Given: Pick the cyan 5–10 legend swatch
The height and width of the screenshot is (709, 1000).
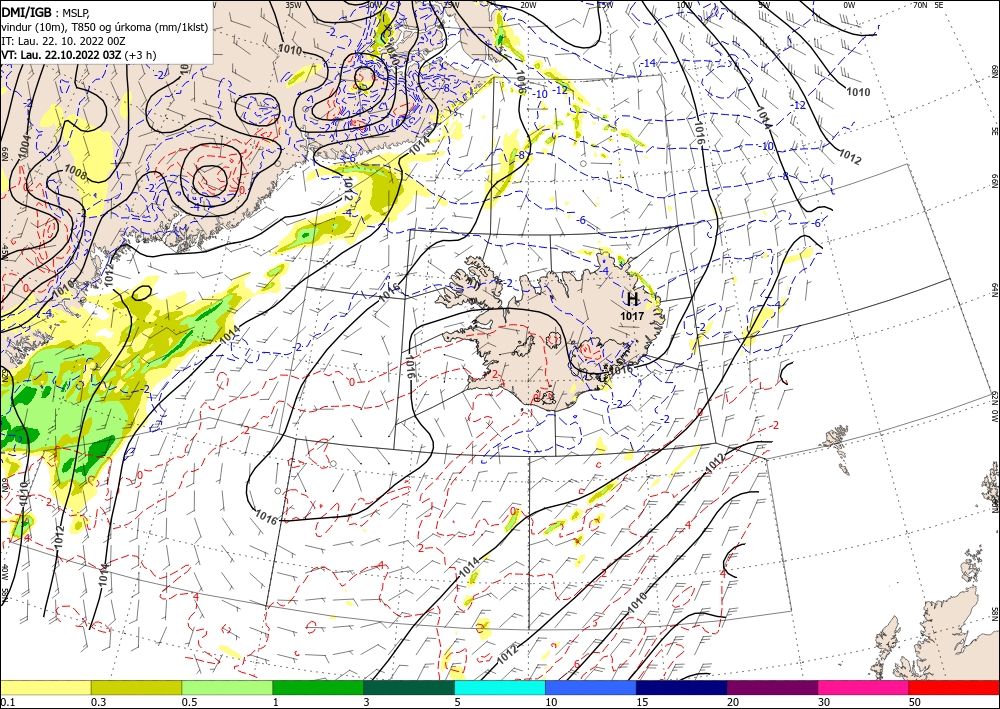Looking at the screenshot, I should tap(500, 687).
